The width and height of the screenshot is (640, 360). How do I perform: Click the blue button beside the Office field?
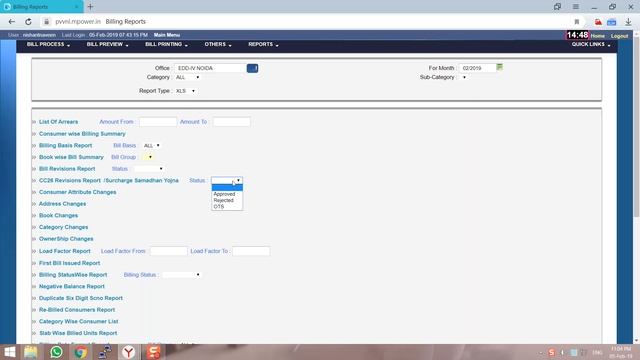252,68
